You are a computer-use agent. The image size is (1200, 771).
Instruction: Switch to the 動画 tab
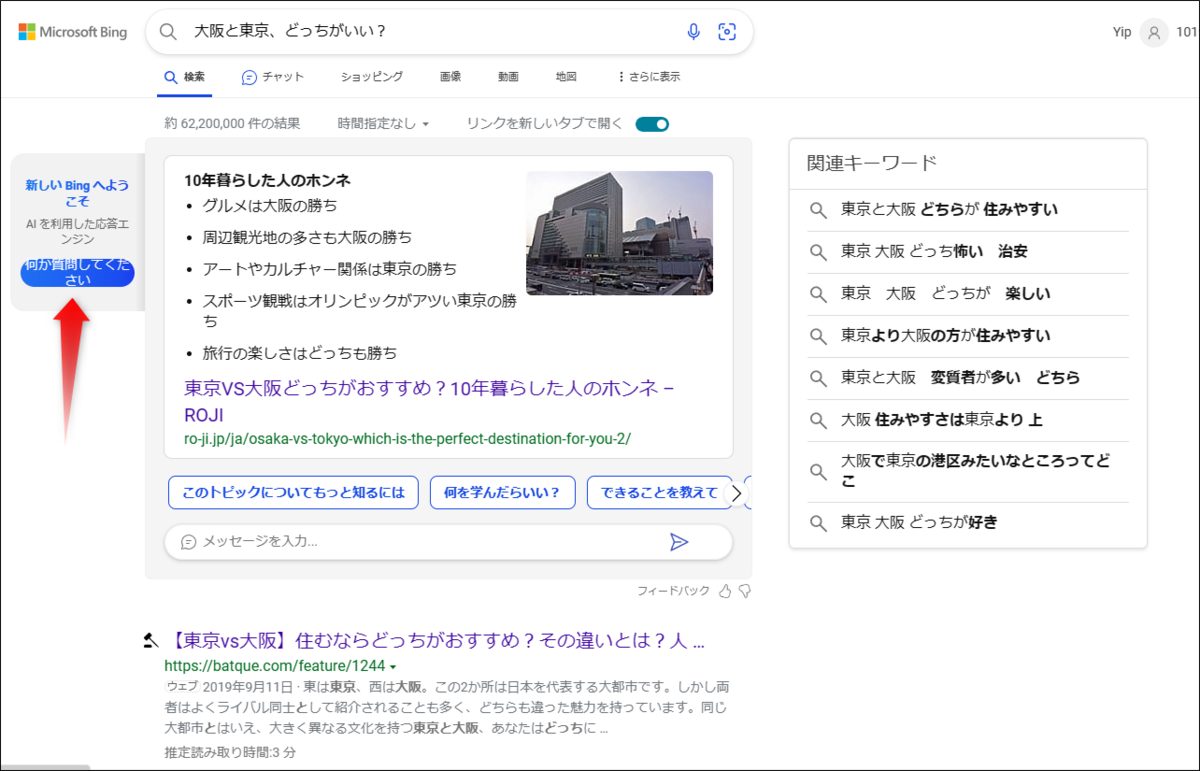tap(508, 76)
